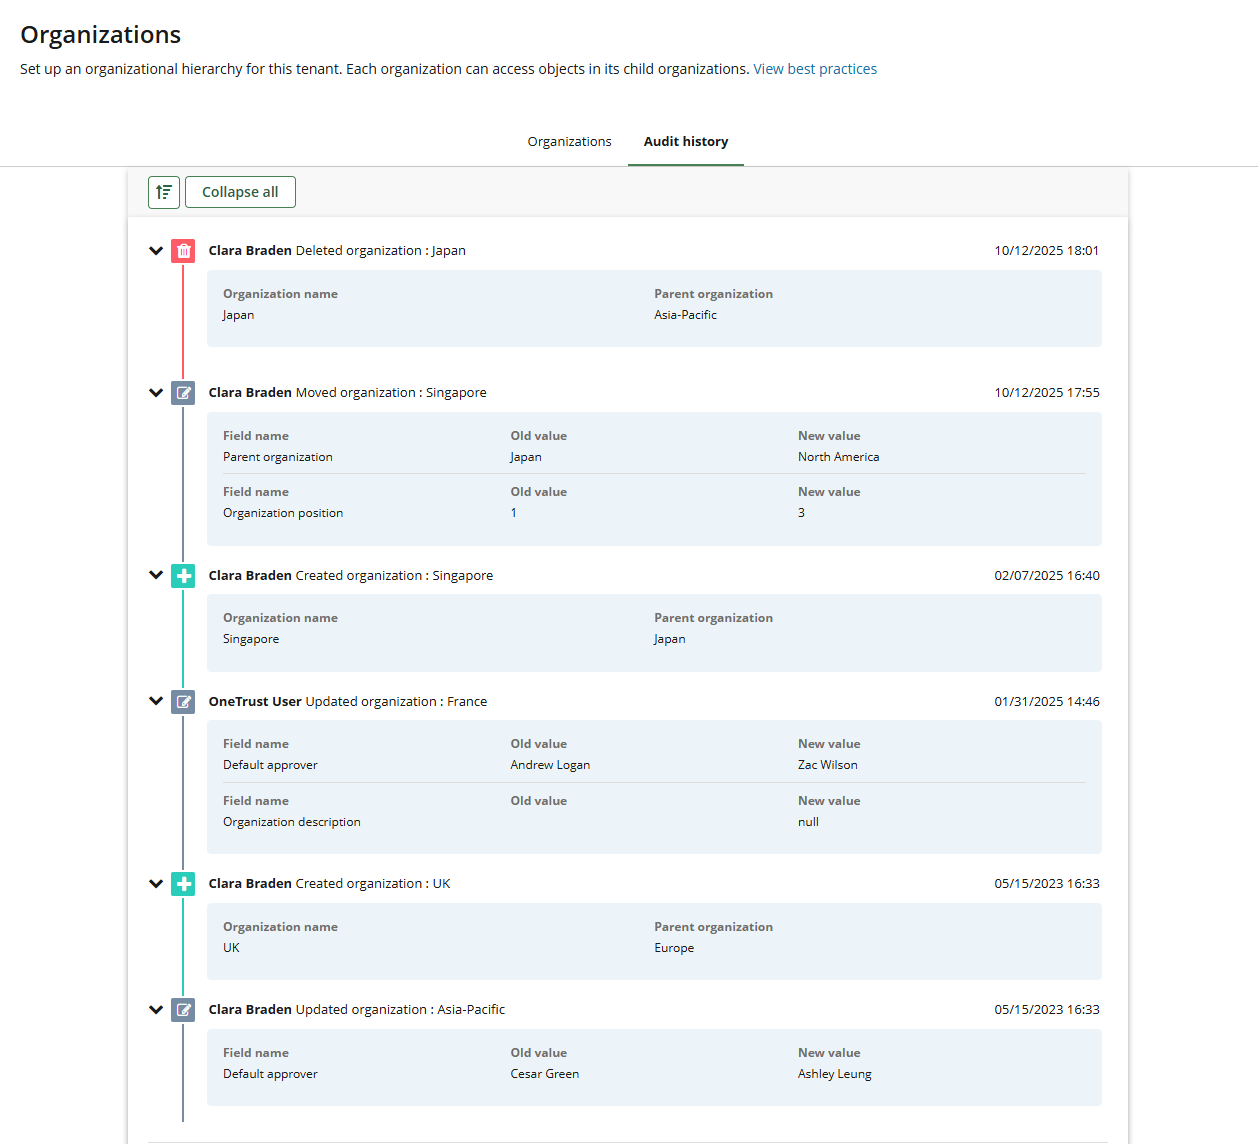This screenshot has width=1258, height=1144.
Task: Collapse the Updated organization Asia-Pacific entry
Action: point(156,1010)
